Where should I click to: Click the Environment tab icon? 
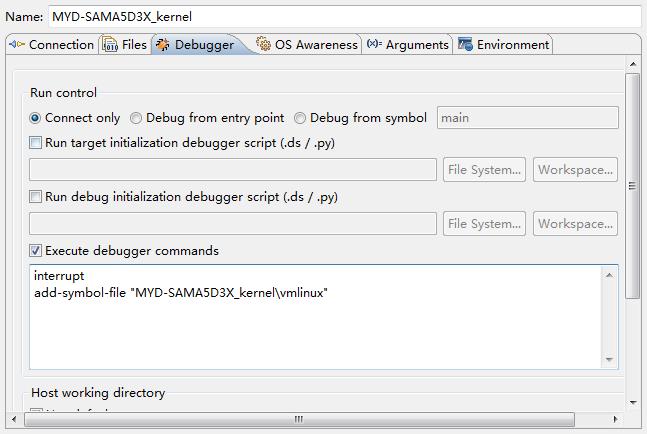click(x=465, y=44)
